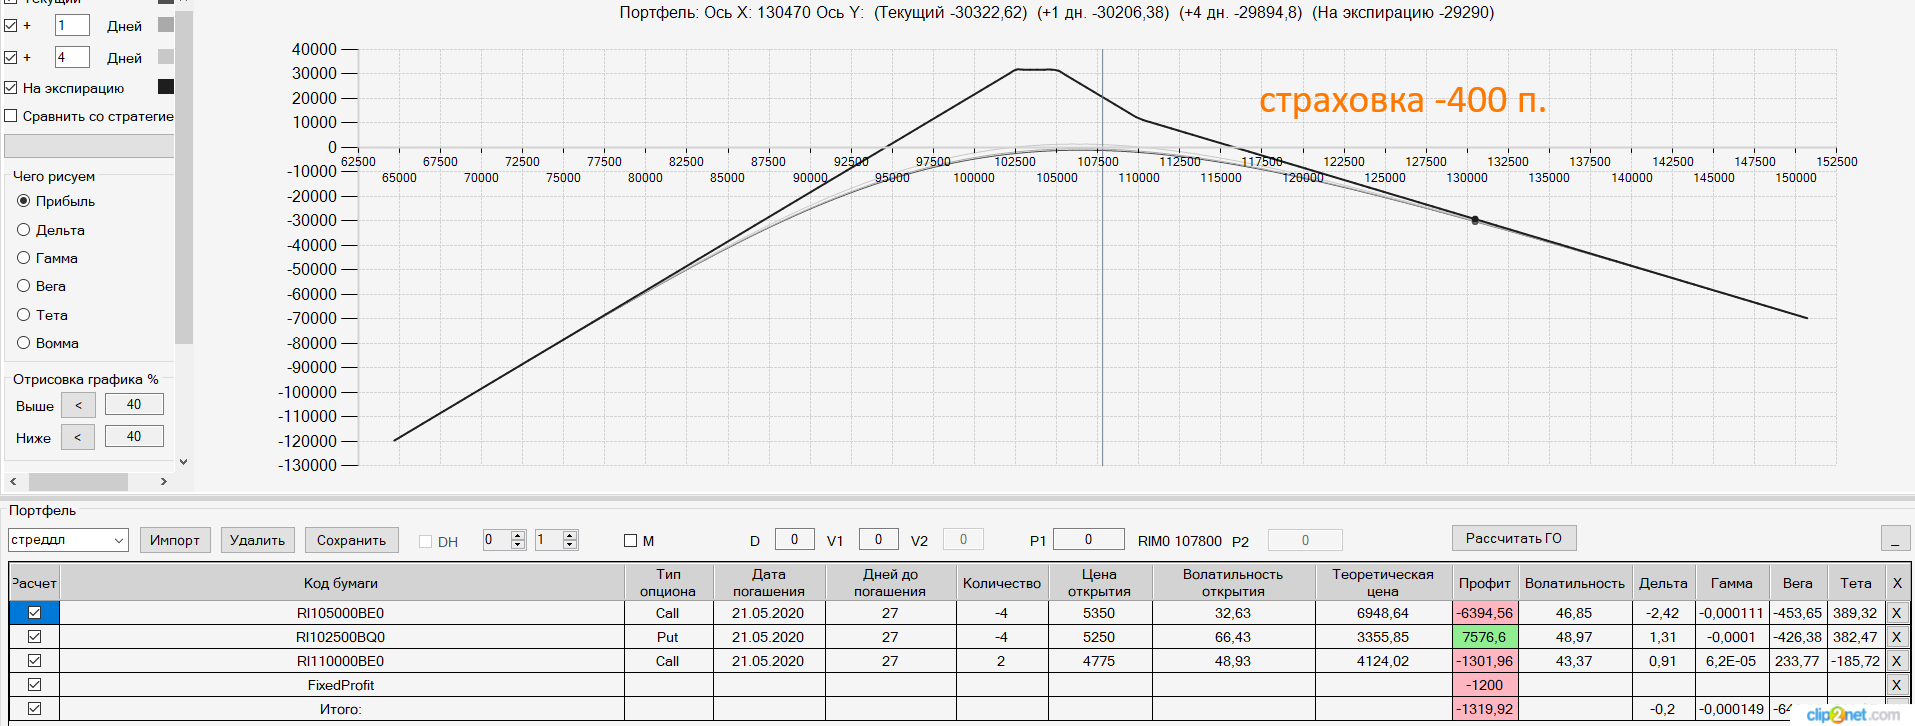Click the 'RI110000BE0' security code cell
The height and width of the screenshot is (726, 1915).
pos(341,661)
